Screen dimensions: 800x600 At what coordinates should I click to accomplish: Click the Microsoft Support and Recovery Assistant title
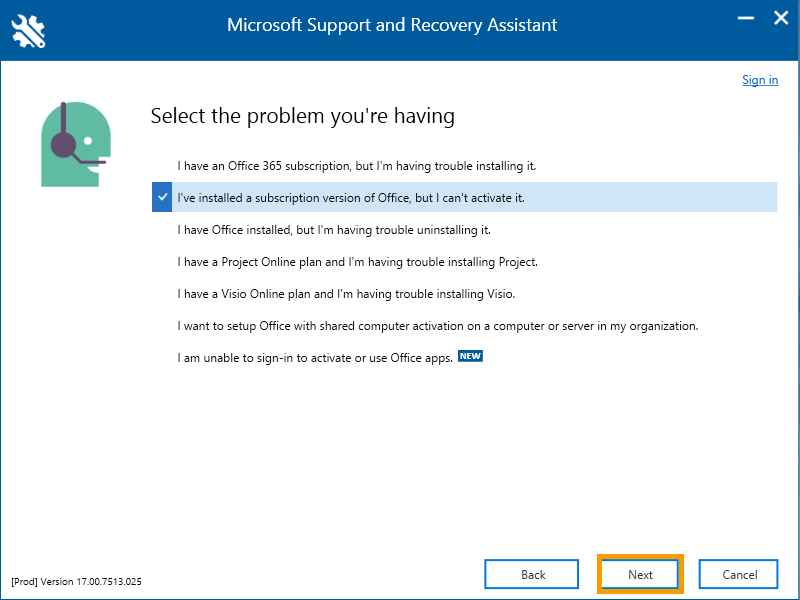[392, 25]
